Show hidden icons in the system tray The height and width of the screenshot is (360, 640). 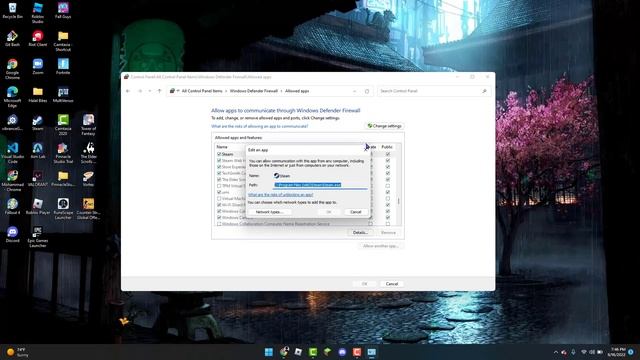click(x=556, y=352)
